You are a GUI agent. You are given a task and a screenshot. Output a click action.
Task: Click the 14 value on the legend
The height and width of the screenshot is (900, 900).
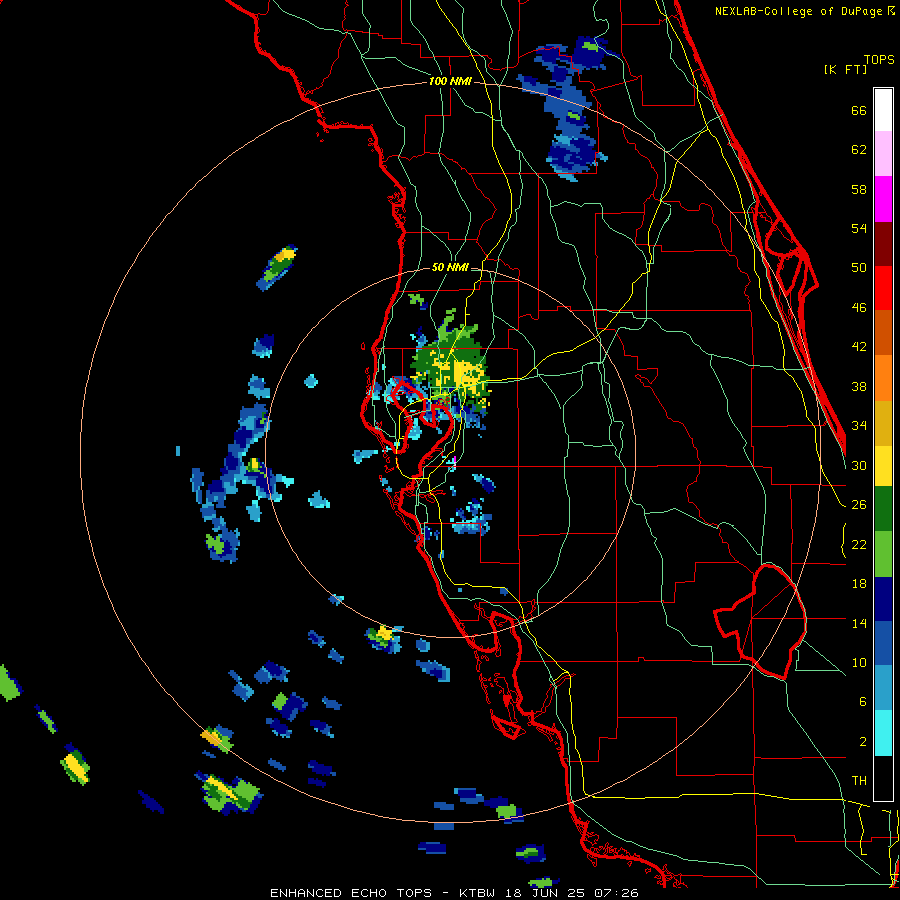tap(859, 623)
